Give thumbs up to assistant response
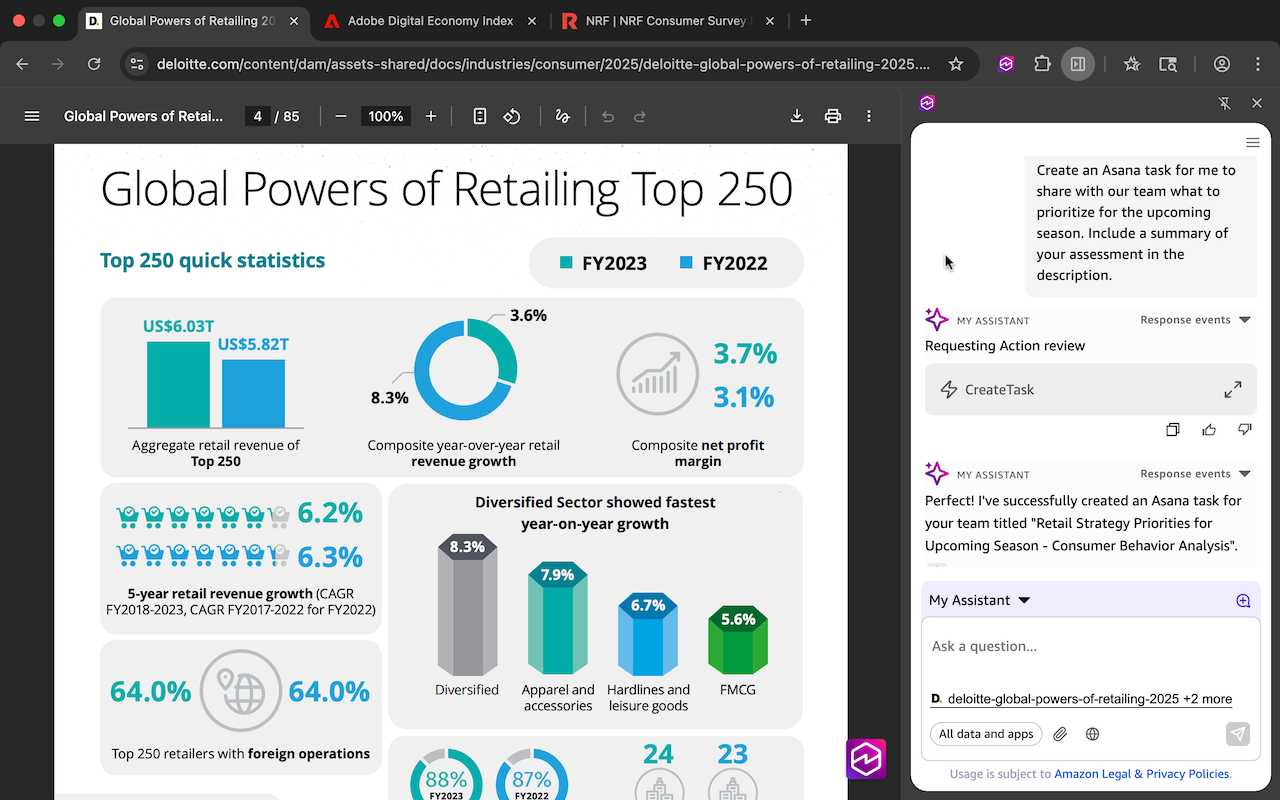Viewport: 1280px width, 800px height. pos(1209,430)
